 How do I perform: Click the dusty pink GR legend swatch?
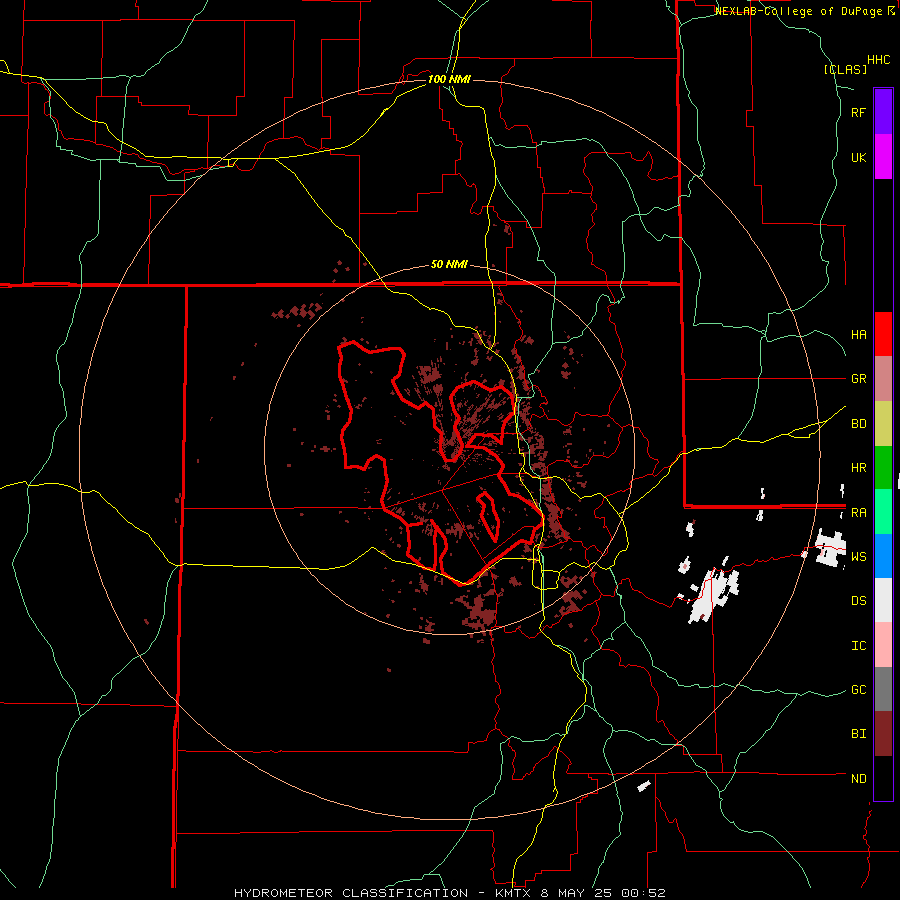point(883,379)
